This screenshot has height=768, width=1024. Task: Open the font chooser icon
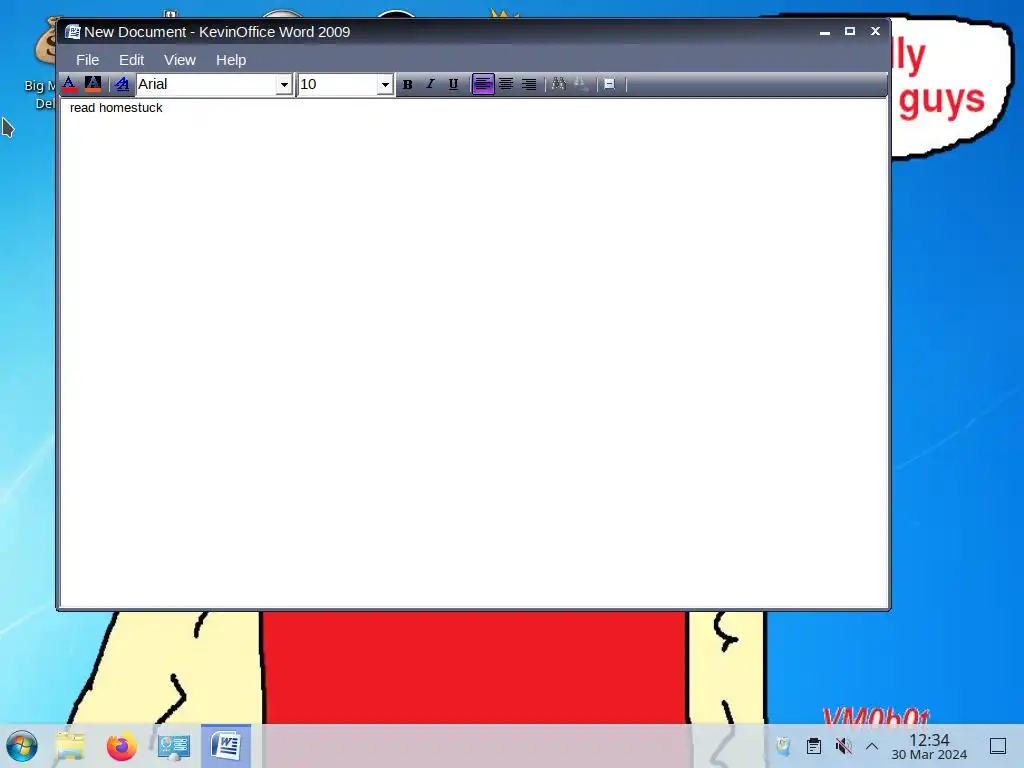[x=121, y=84]
